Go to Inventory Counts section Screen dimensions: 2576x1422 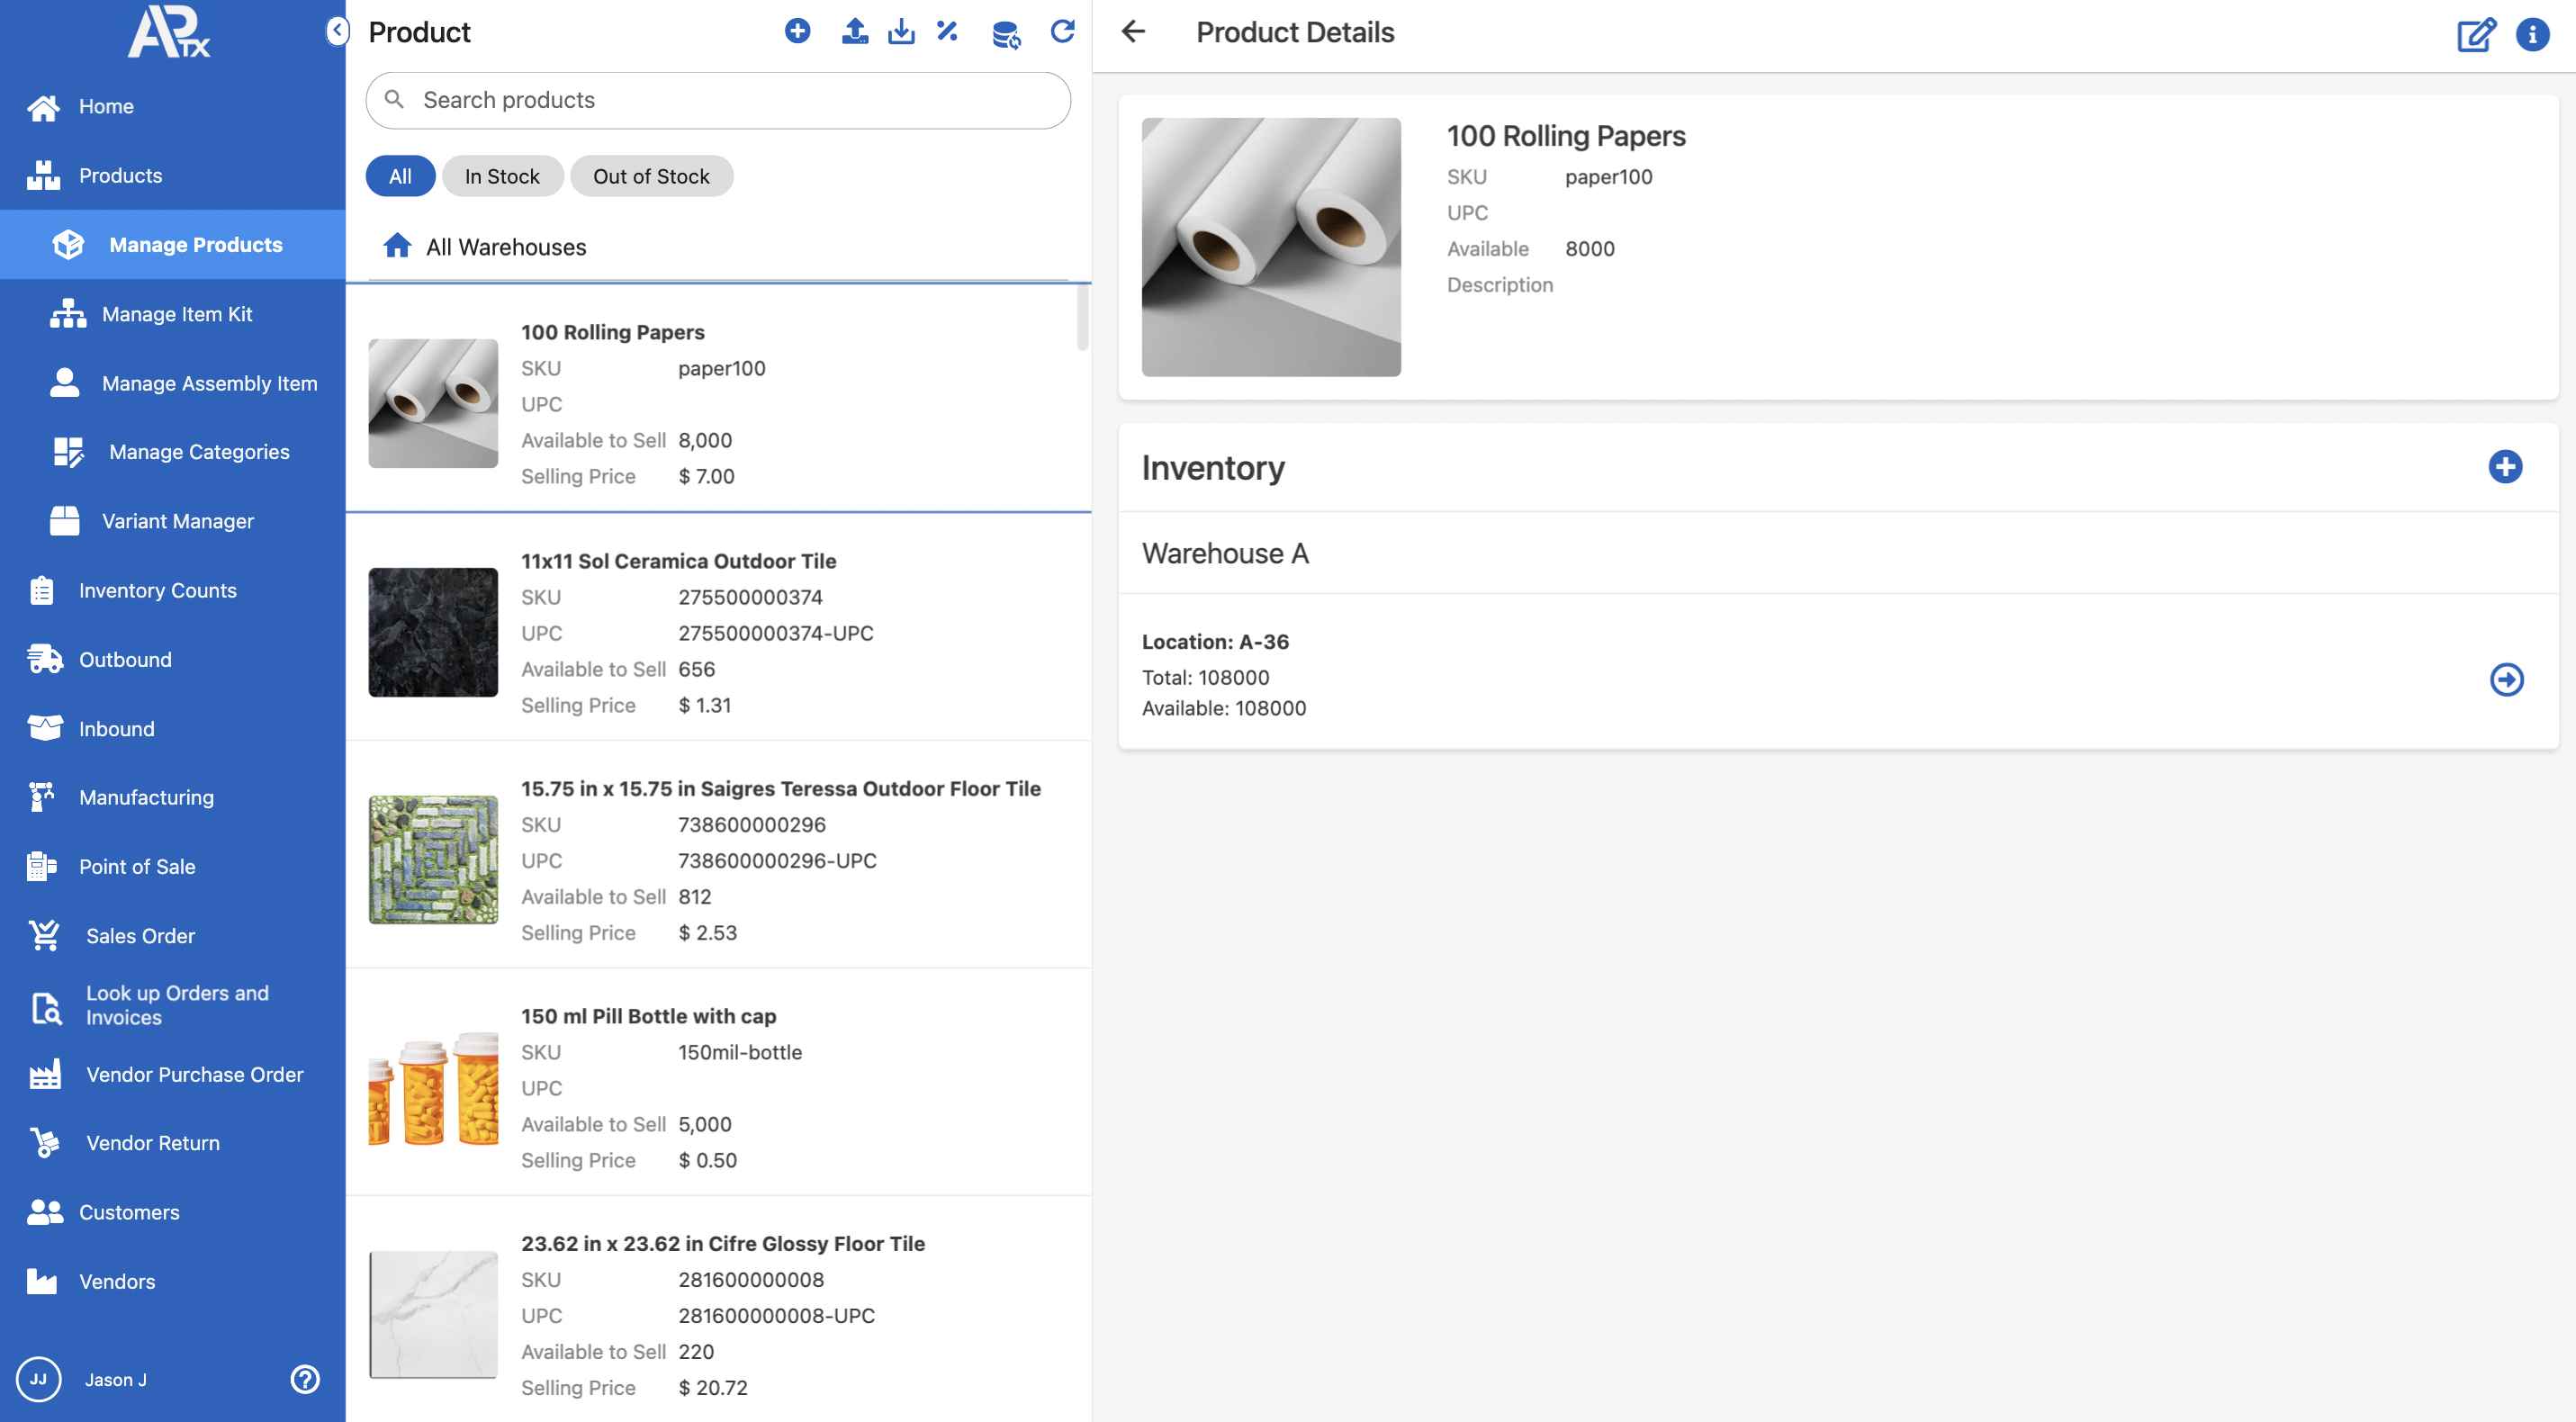tap(157, 590)
